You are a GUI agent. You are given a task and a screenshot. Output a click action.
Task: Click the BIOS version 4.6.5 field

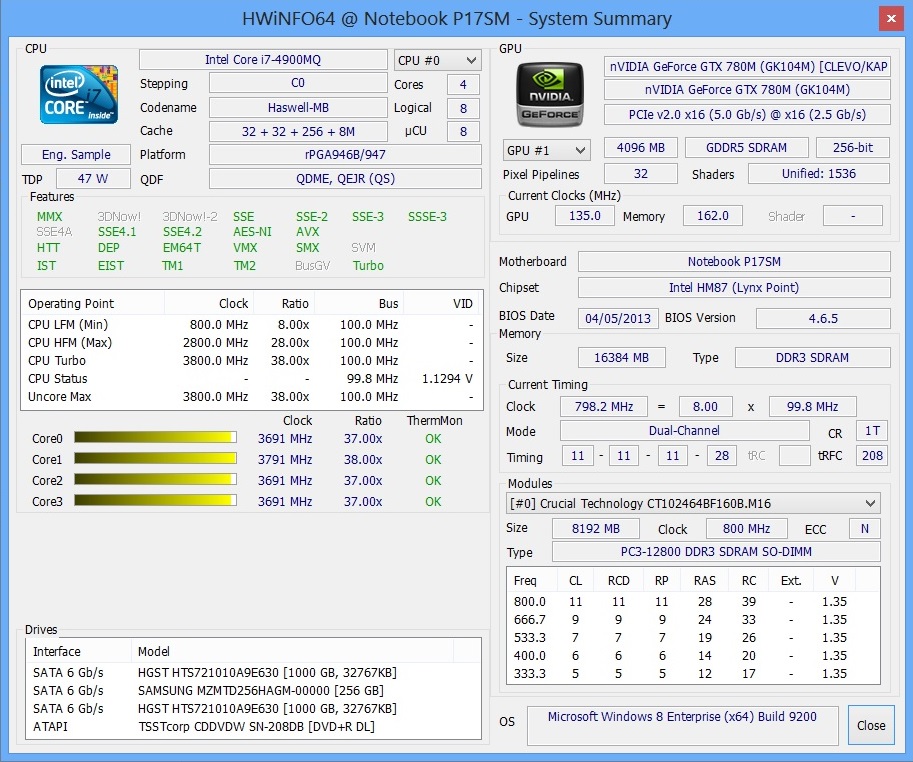[x=823, y=318]
